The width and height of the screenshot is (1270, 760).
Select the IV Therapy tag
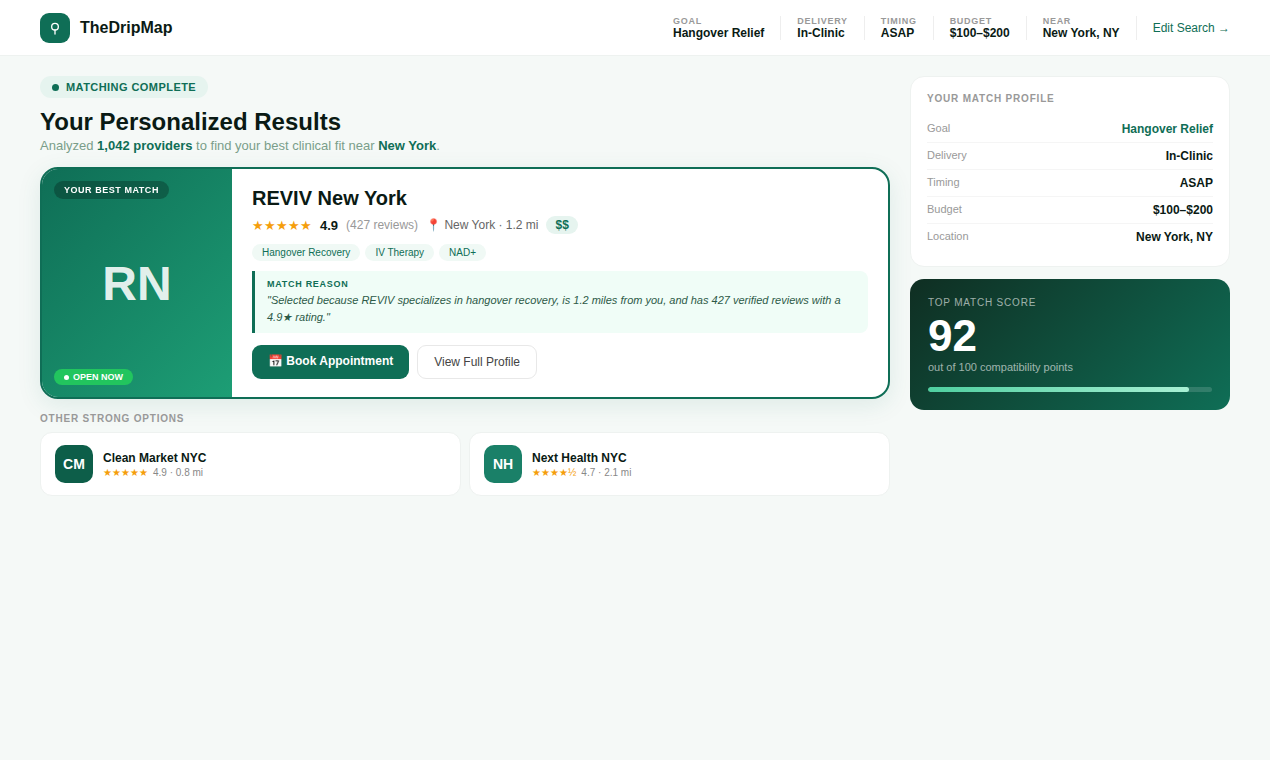(399, 252)
